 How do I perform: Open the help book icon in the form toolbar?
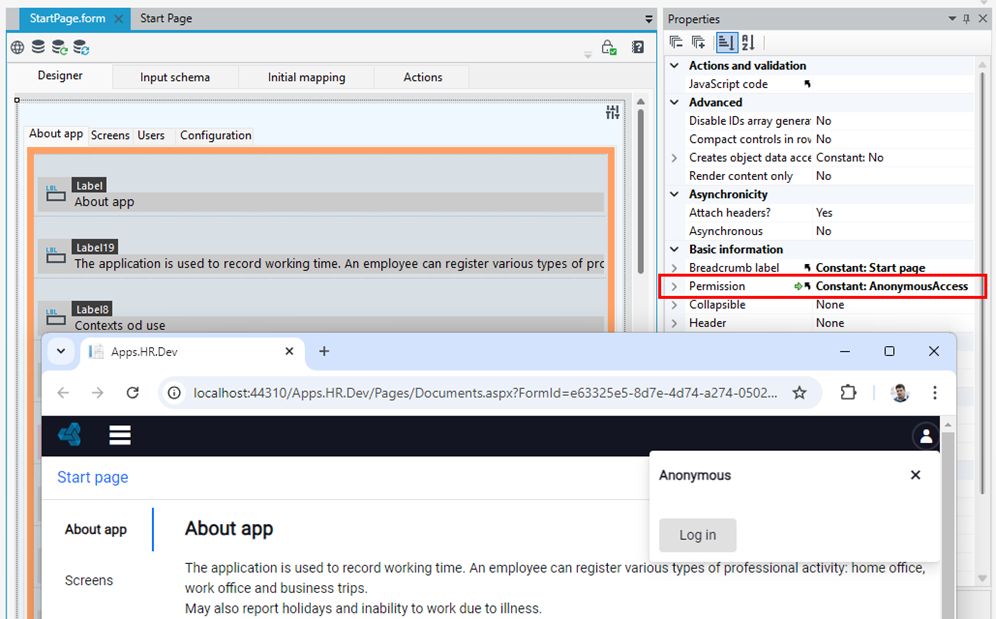pyautogui.click(x=638, y=47)
